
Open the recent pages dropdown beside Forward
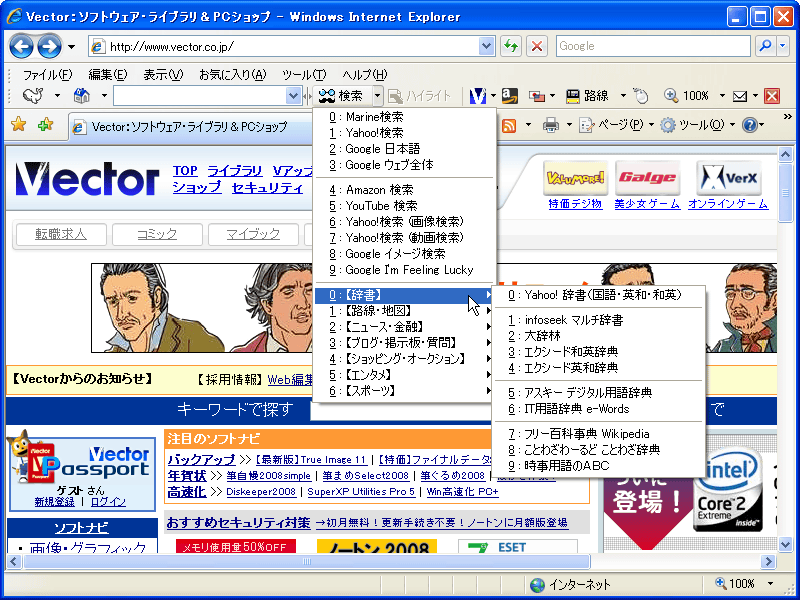click(x=71, y=47)
